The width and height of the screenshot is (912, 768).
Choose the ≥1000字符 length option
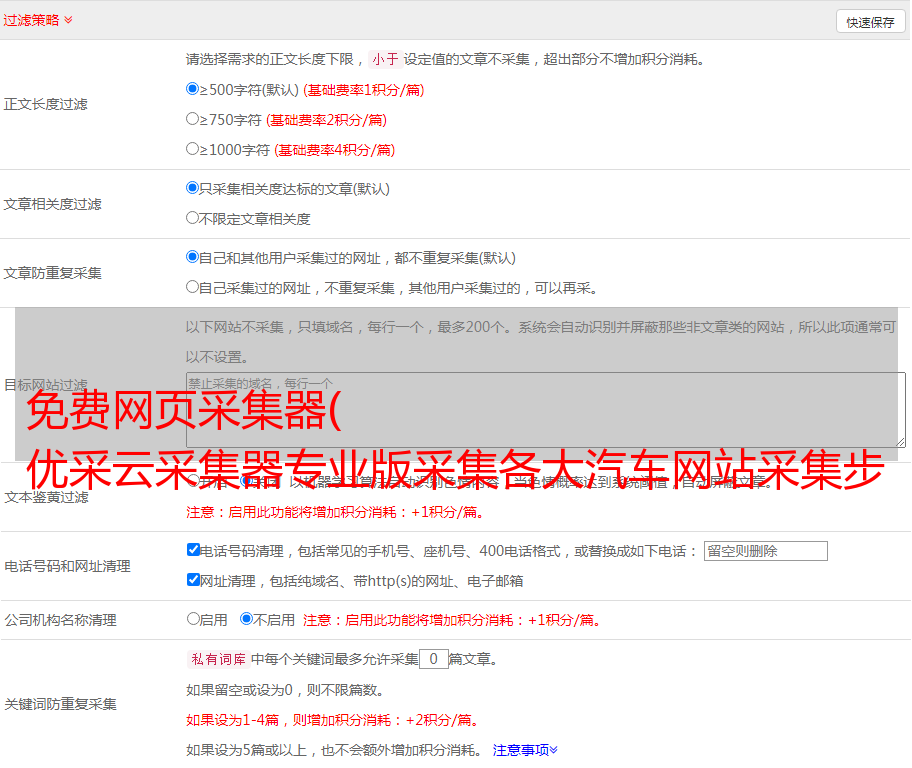tap(193, 149)
